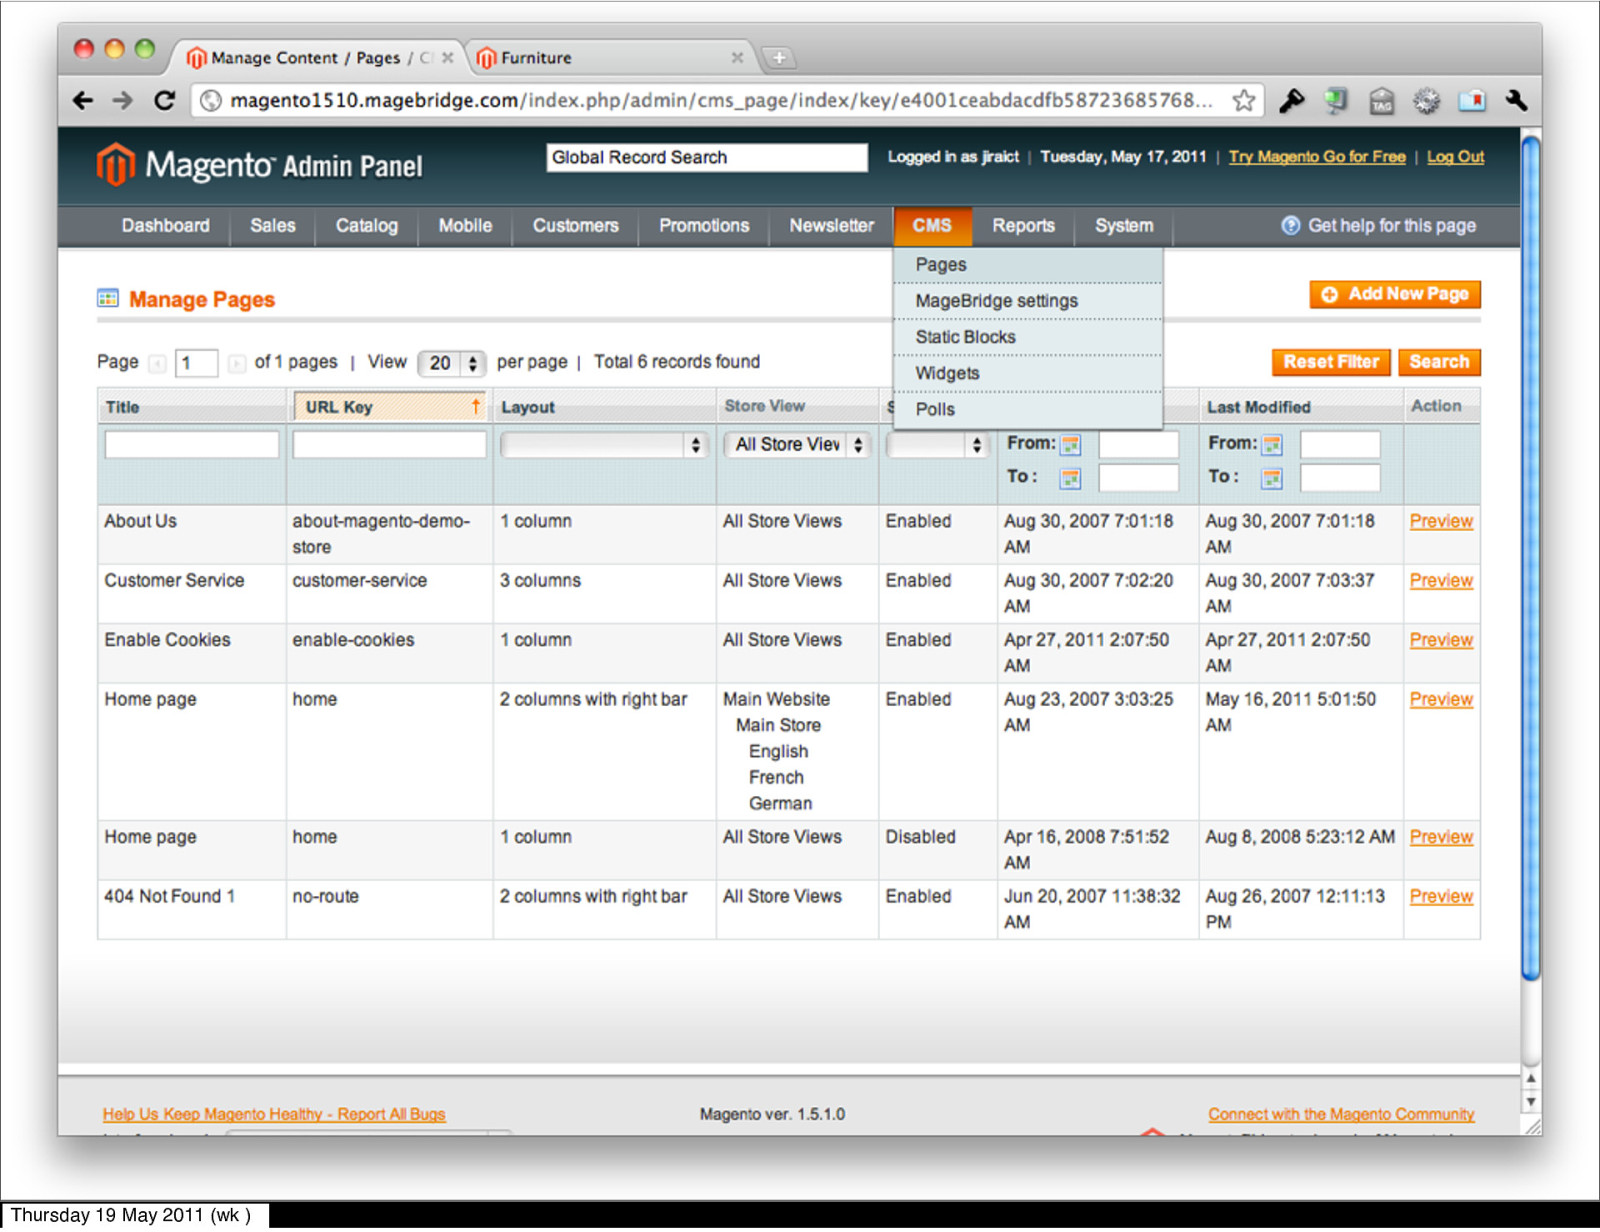Open calendar for Last Modified To

(x=1273, y=478)
